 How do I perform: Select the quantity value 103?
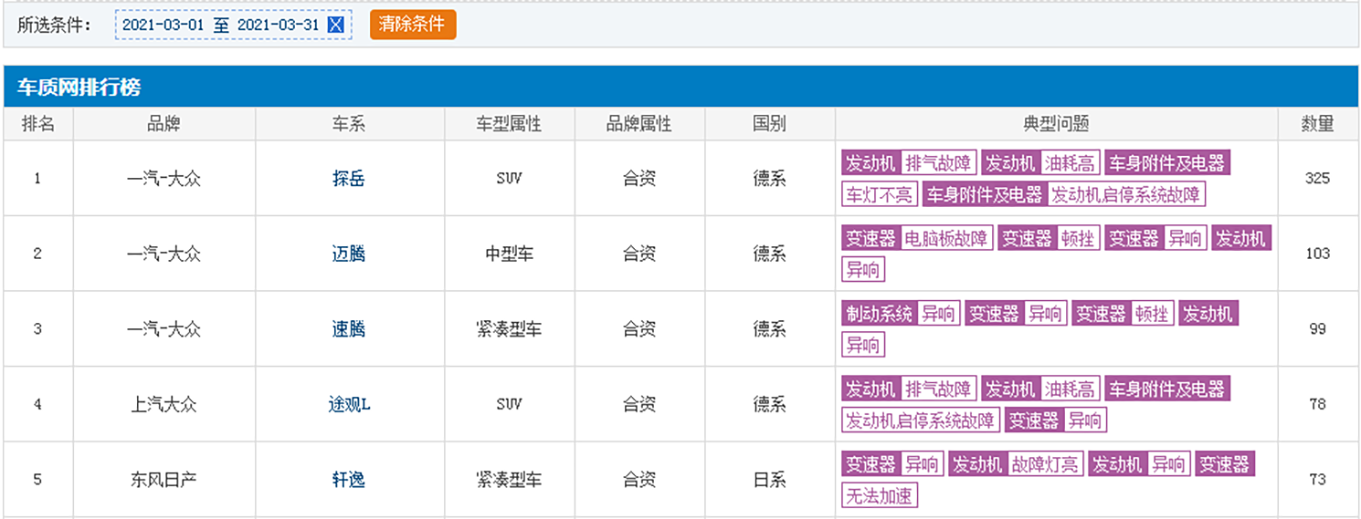[x=1317, y=253]
